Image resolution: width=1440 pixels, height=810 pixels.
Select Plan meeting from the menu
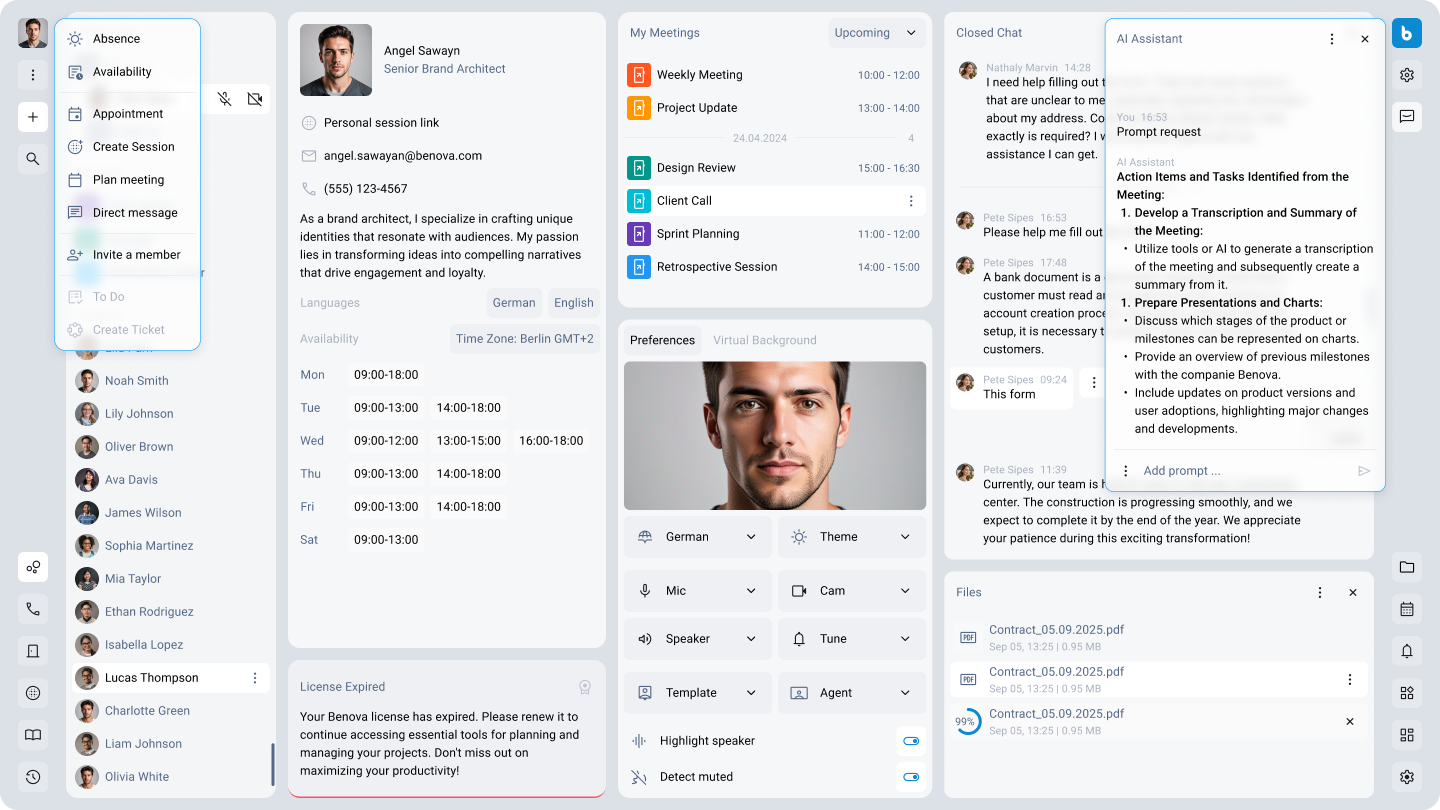[128, 180]
